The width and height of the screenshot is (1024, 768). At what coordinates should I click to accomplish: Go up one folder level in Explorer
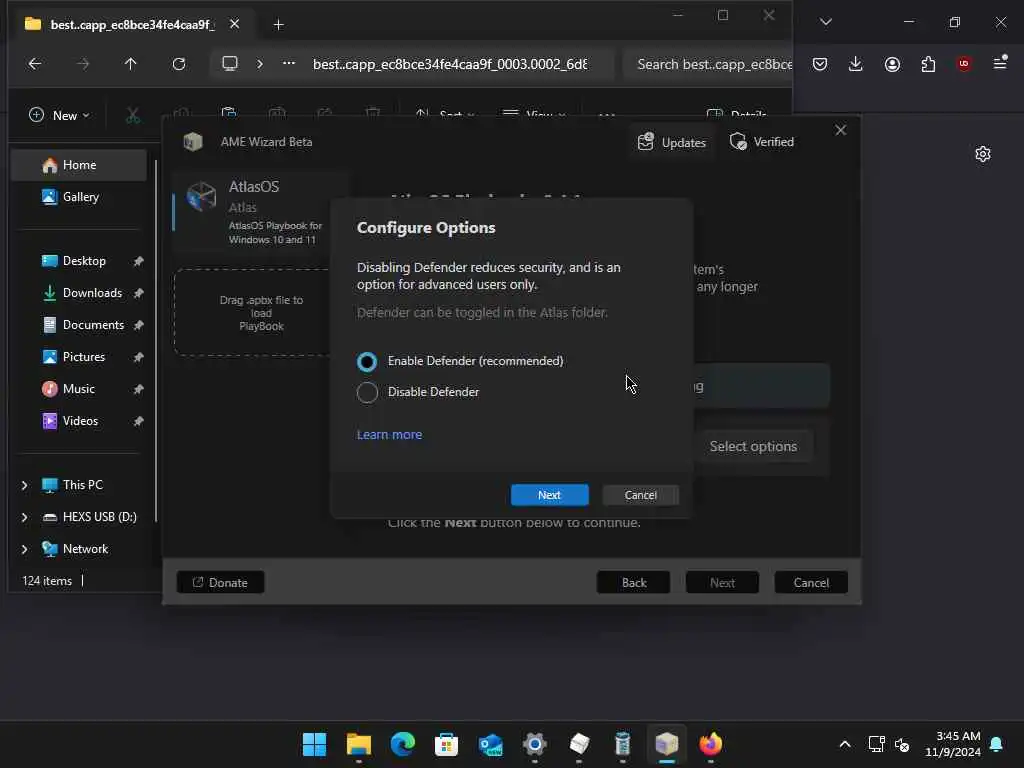pos(131,64)
